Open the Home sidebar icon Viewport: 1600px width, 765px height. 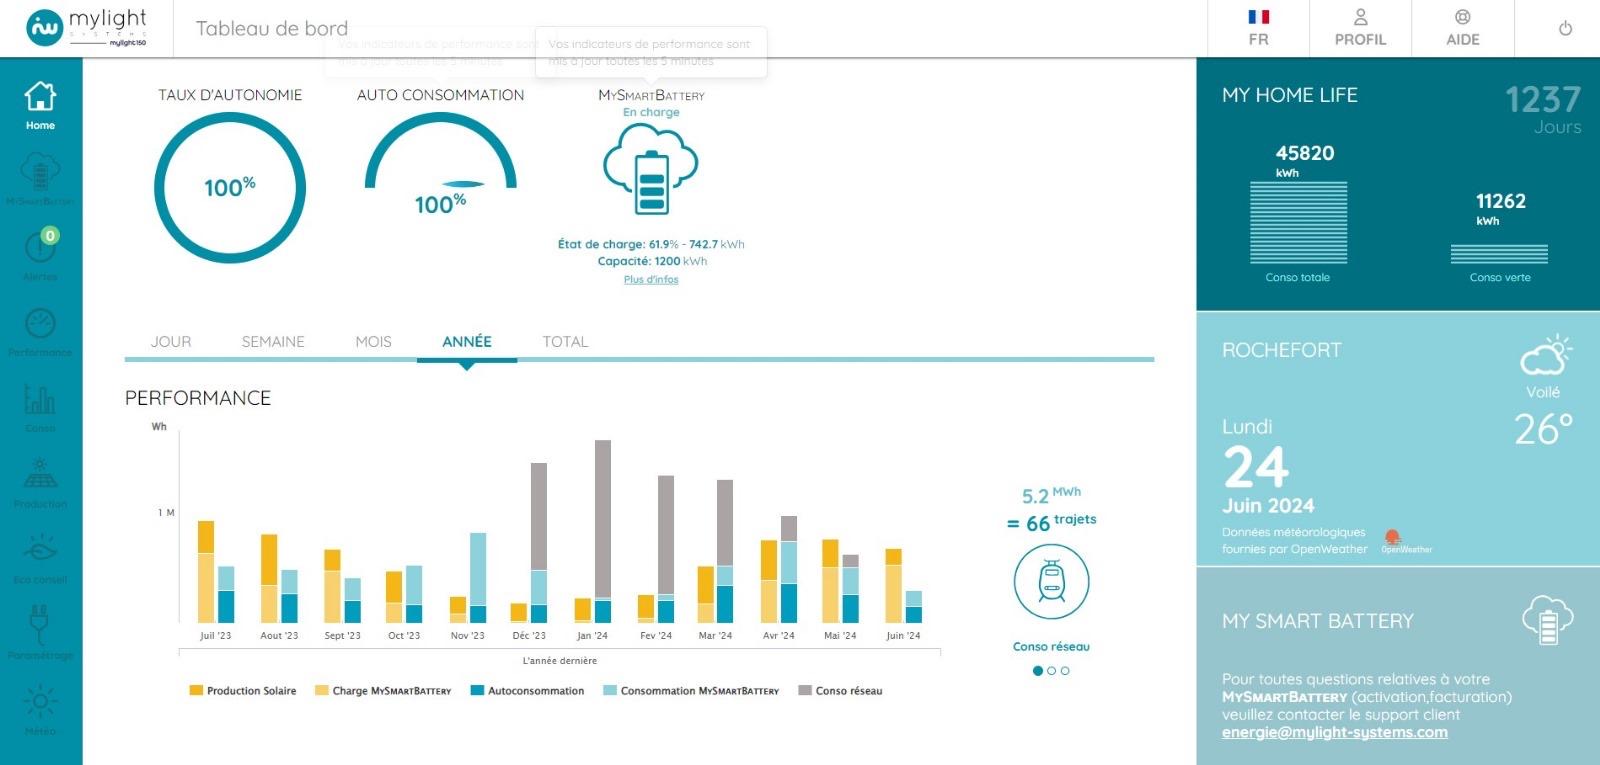[40, 104]
